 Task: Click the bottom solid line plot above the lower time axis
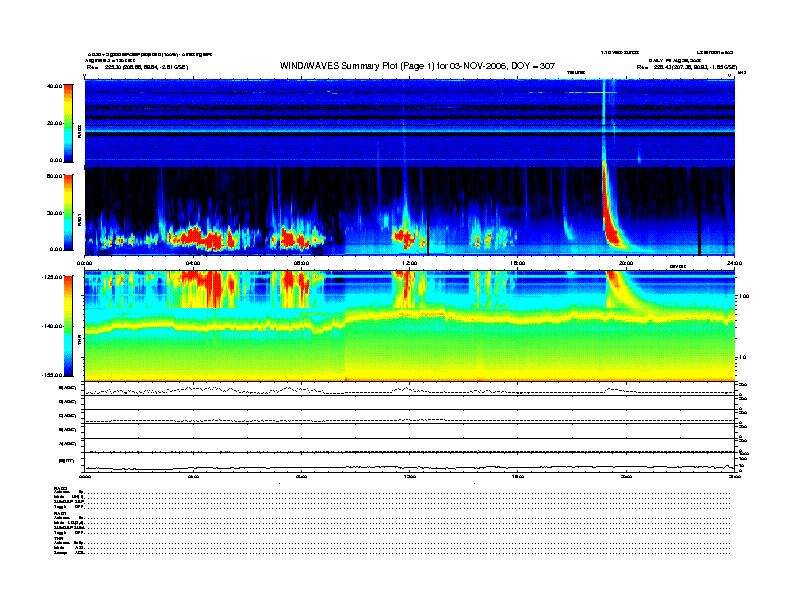(409, 468)
